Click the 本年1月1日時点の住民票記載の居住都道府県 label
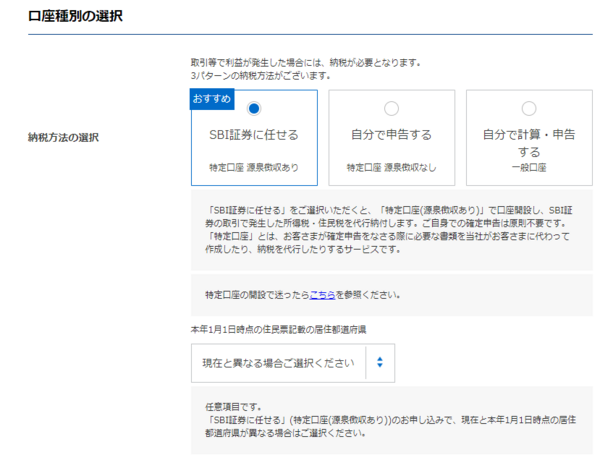The height and width of the screenshot is (476, 600). click(x=278, y=329)
